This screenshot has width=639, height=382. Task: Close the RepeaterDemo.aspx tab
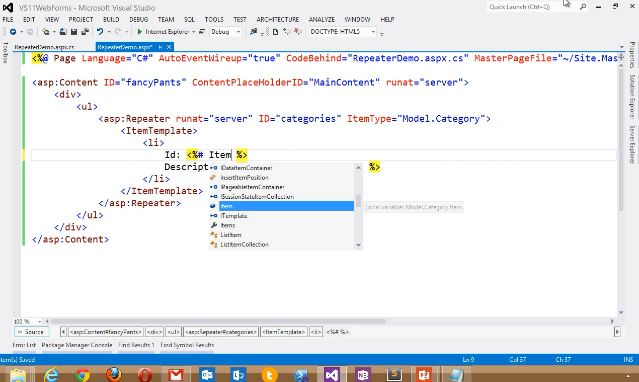169,47
